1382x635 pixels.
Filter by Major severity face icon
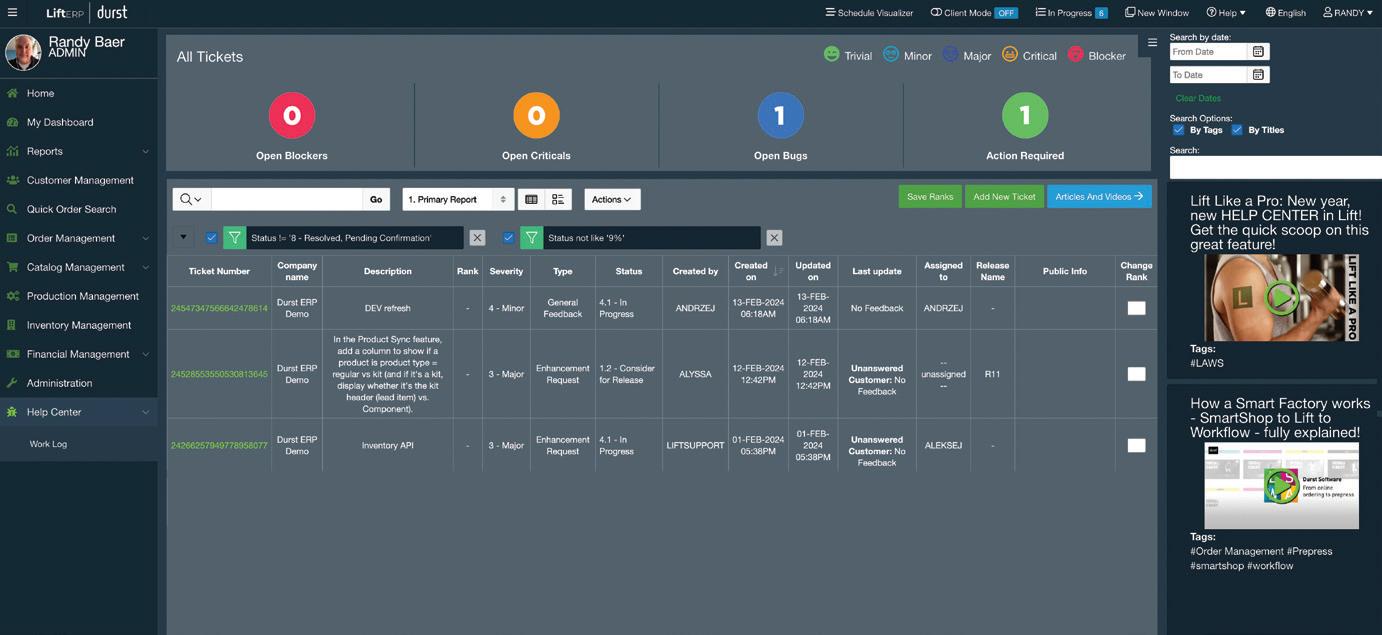coord(950,54)
